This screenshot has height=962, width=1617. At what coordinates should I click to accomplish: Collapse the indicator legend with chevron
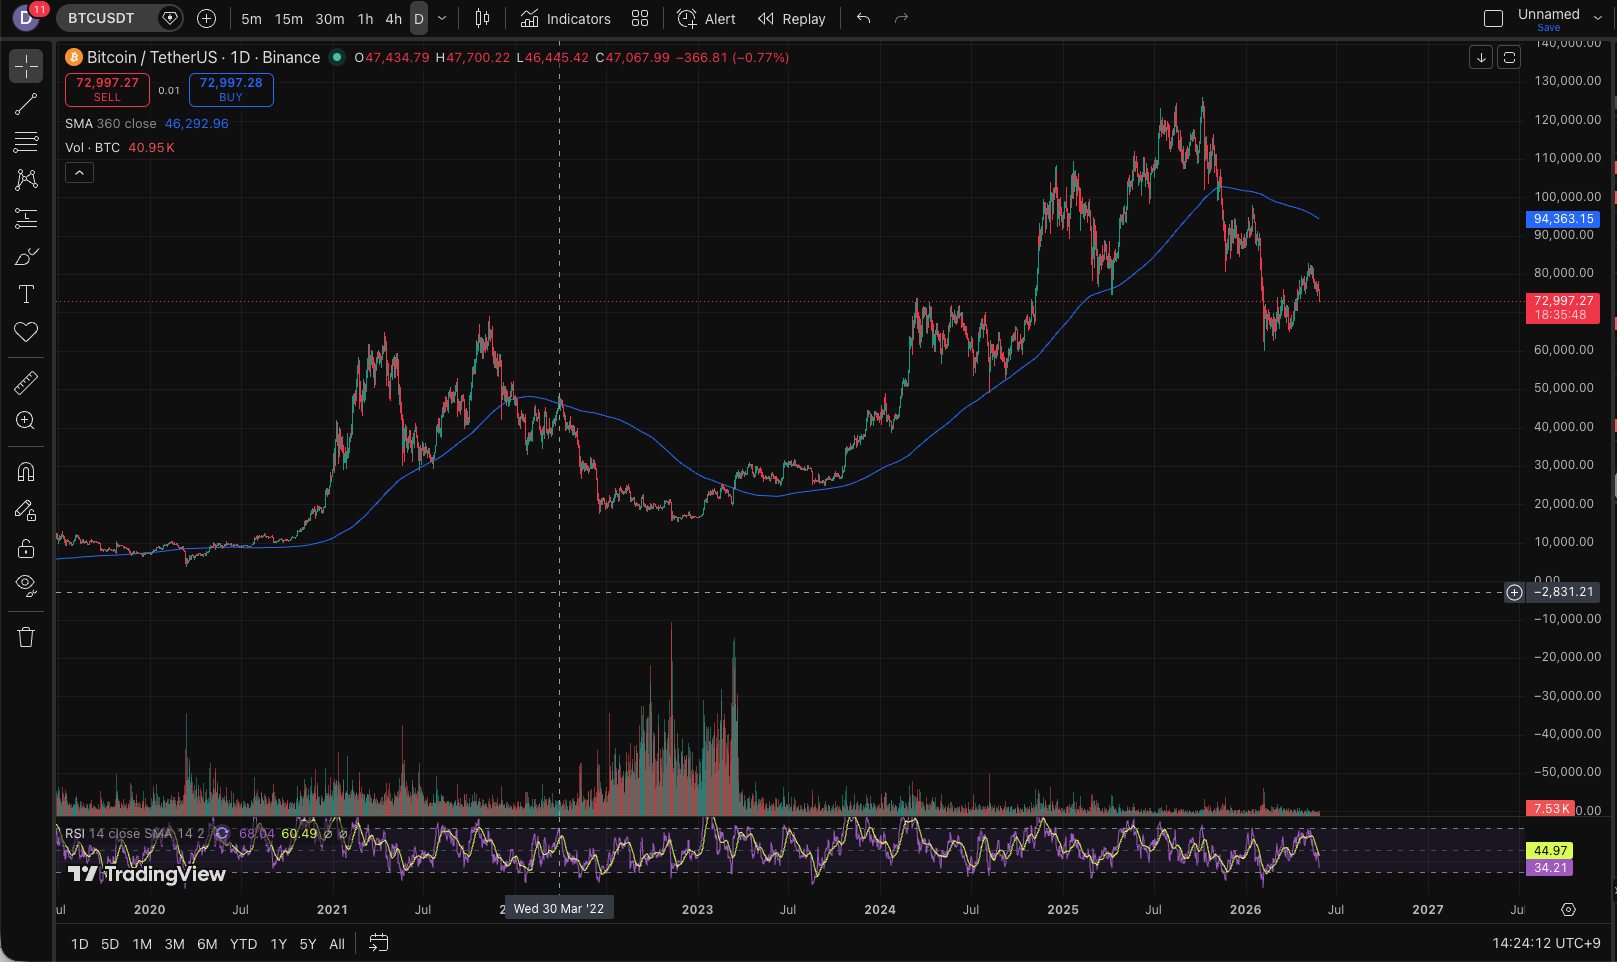tap(79, 173)
